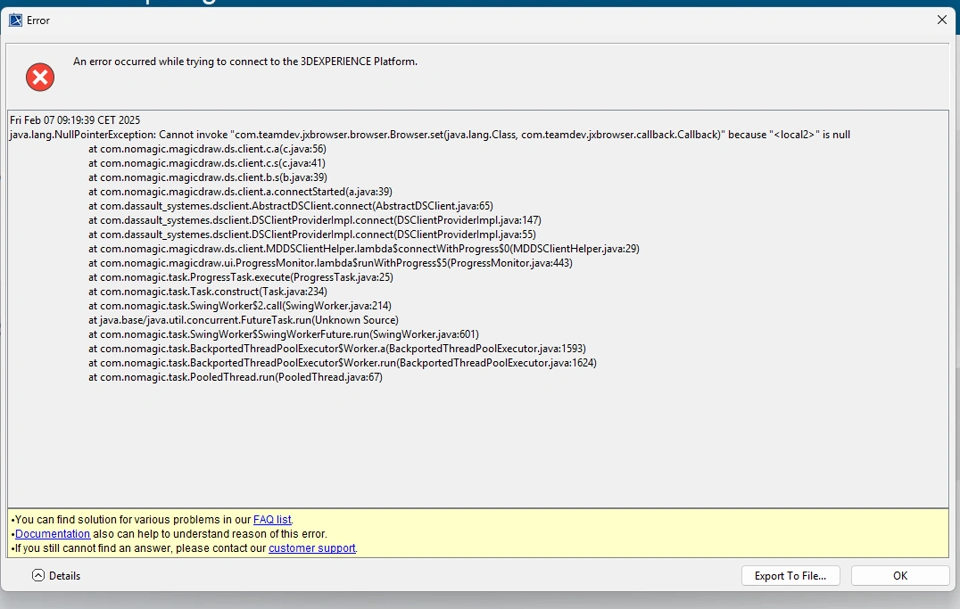Open the Documentation link
Viewport: 960px width, 609px height.
point(53,534)
